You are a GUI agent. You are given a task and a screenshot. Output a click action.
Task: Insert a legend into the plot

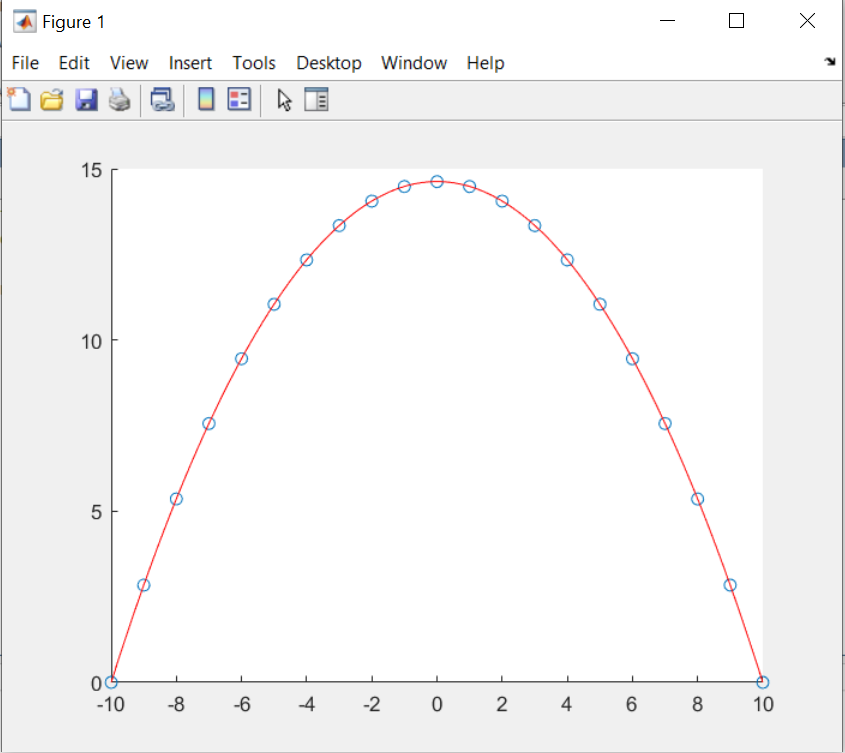[239, 99]
